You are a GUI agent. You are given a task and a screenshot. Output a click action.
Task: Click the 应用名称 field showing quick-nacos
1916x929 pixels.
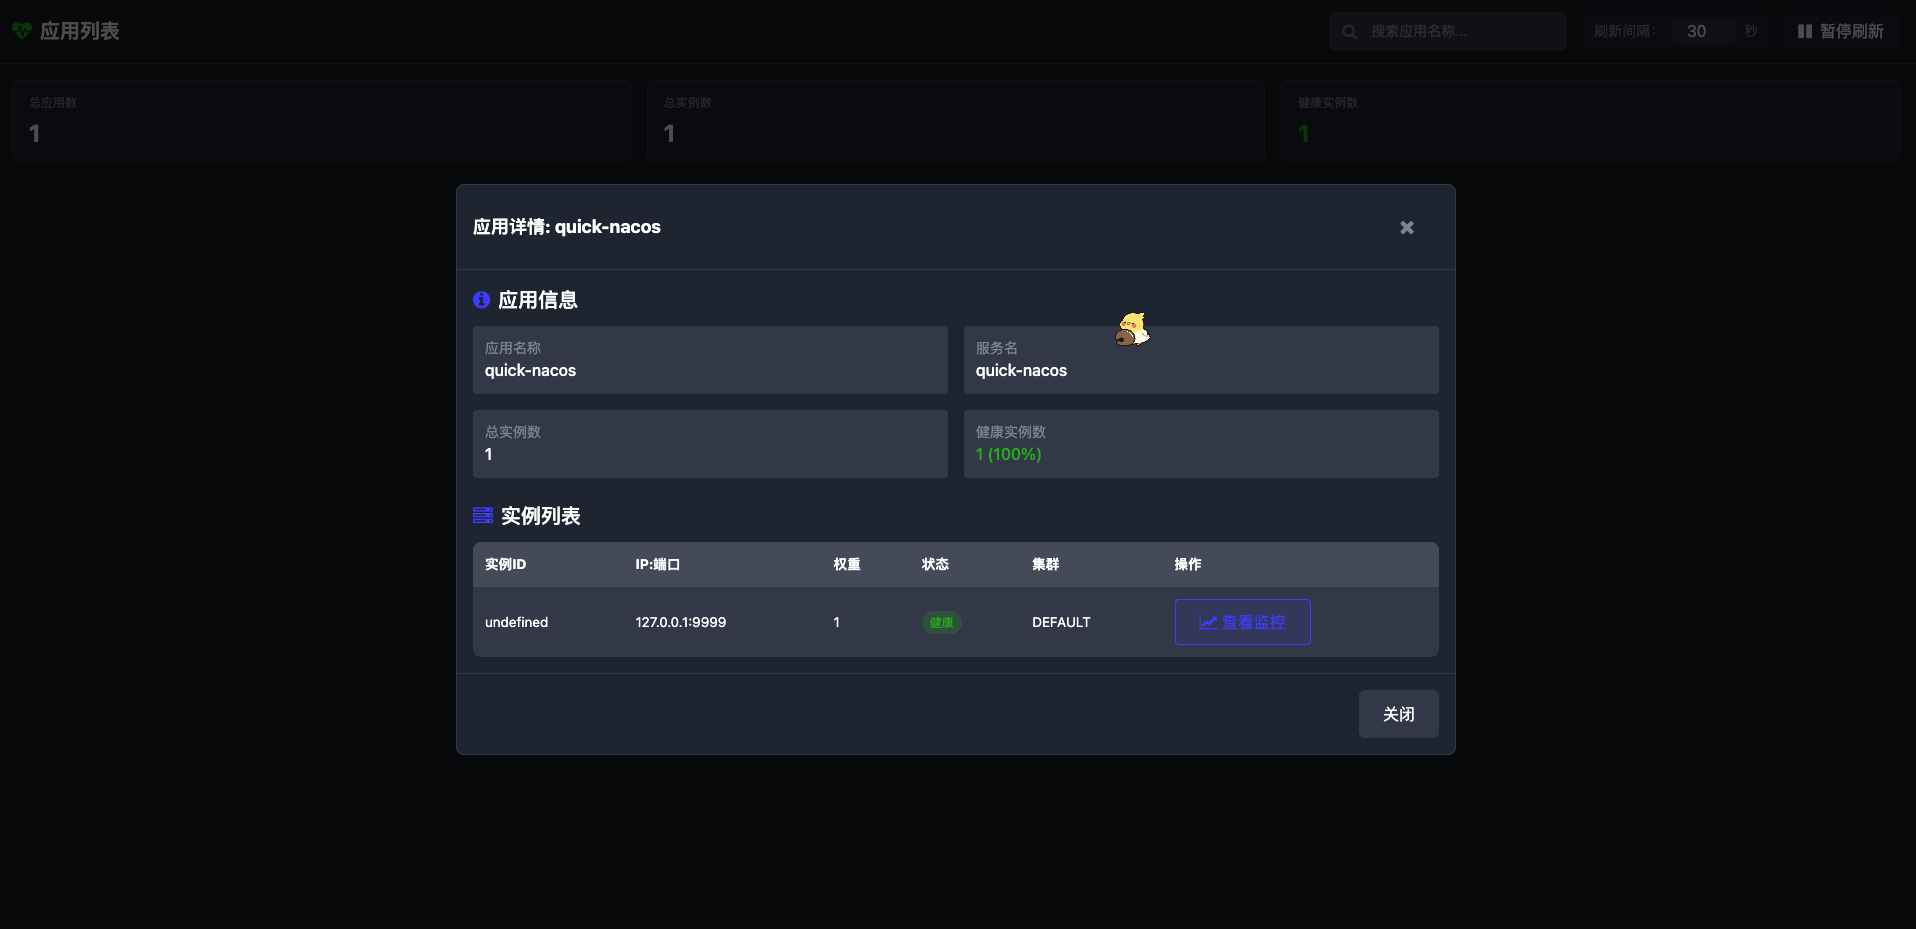coord(709,360)
